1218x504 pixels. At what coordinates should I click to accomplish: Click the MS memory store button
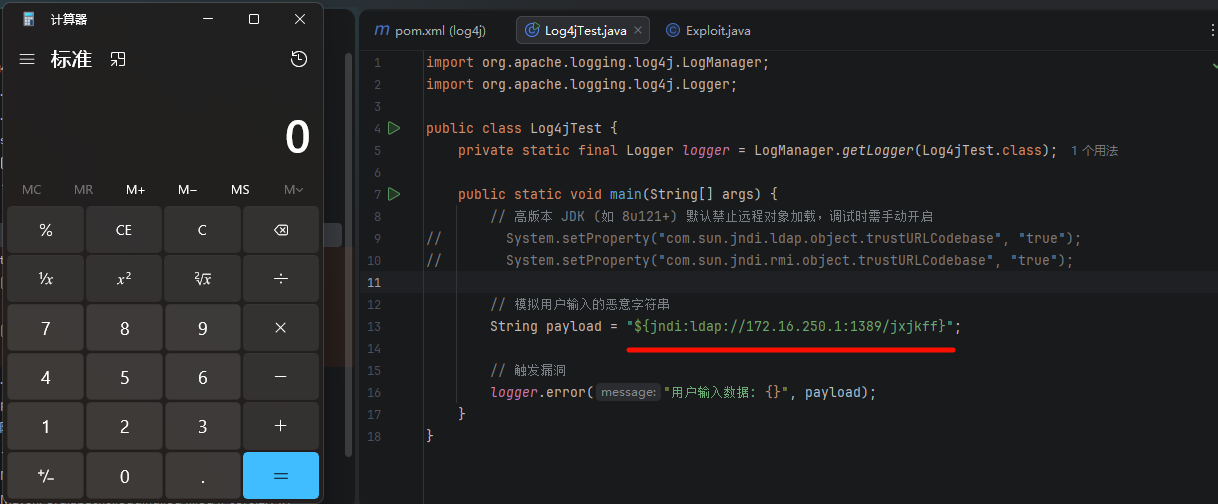(x=240, y=189)
